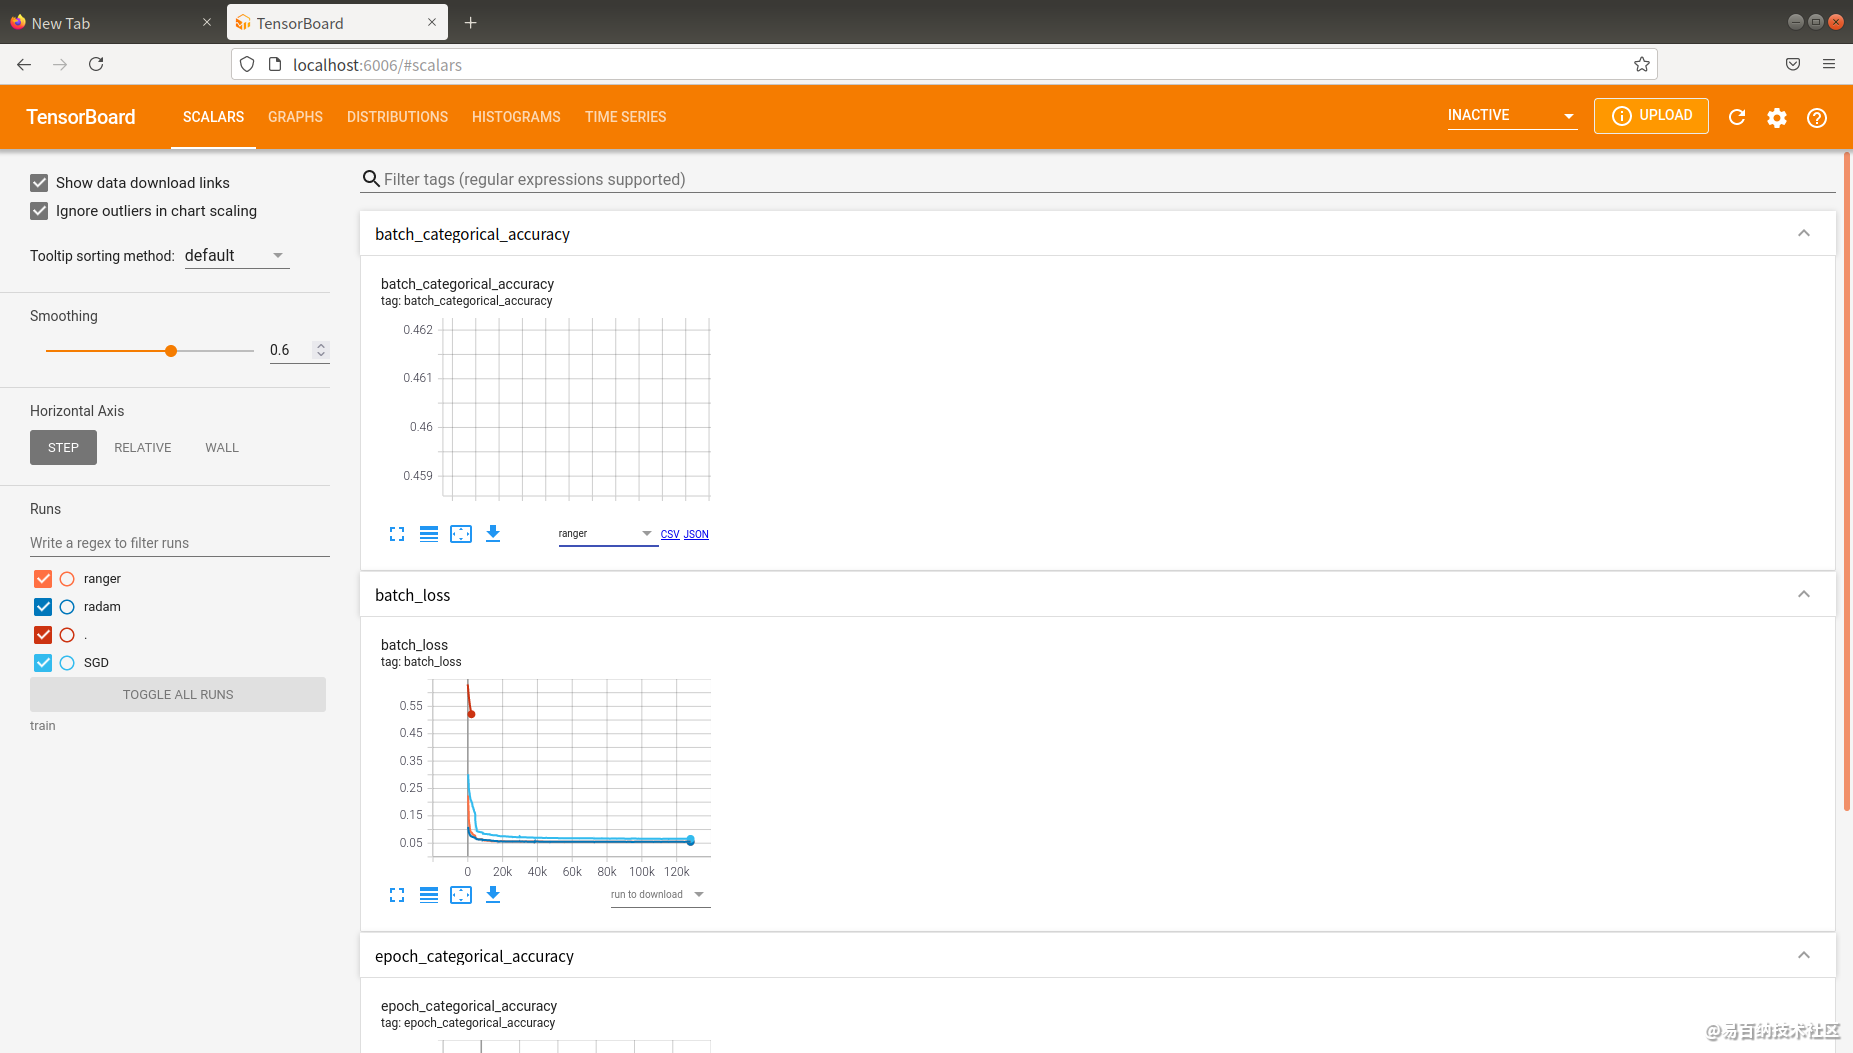
Task: Open a new browser tab with plus
Action: [x=470, y=22]
